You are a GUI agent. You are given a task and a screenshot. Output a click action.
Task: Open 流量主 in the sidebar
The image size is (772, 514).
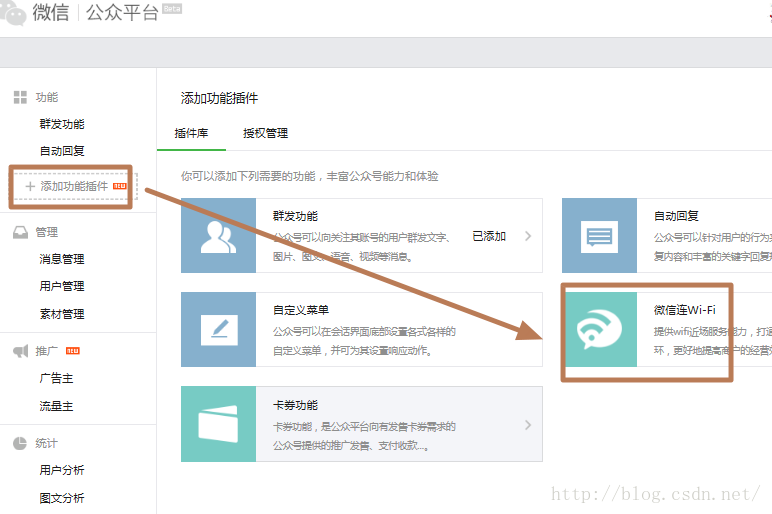[x=56, y=406]
